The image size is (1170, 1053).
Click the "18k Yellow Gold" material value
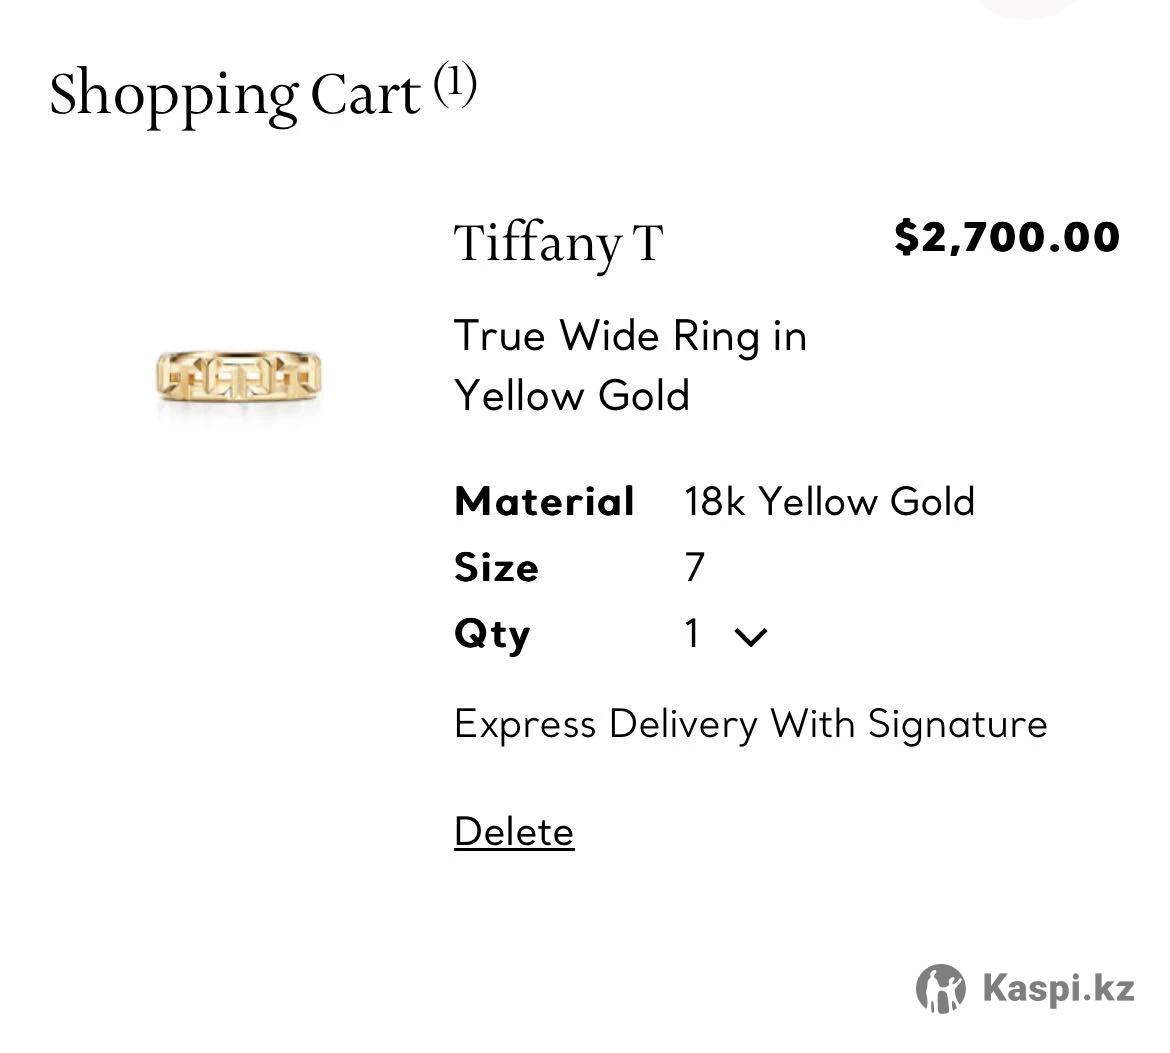(829, 501)
